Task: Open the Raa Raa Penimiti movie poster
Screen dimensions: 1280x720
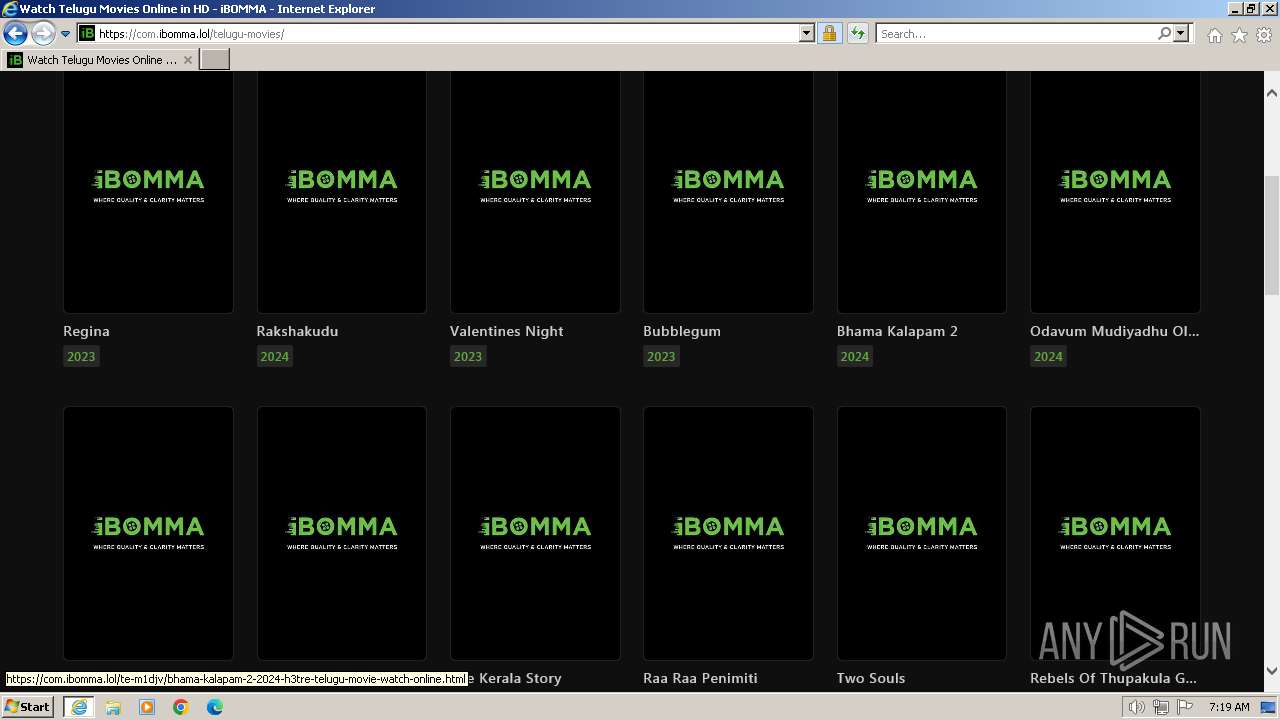Action: click(x=728, y=533)
